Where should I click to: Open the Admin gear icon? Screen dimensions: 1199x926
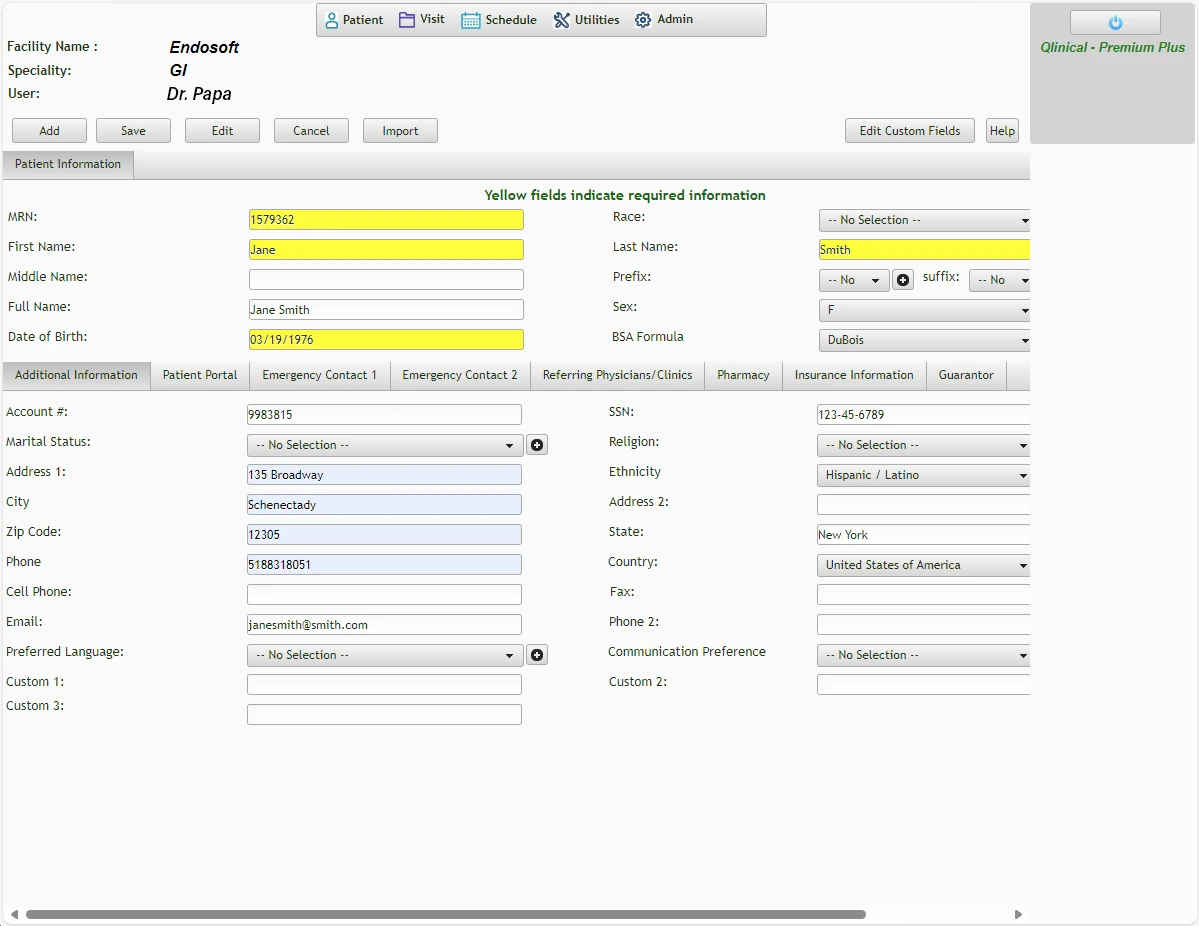pyautogui.click(x=642, y=19)
